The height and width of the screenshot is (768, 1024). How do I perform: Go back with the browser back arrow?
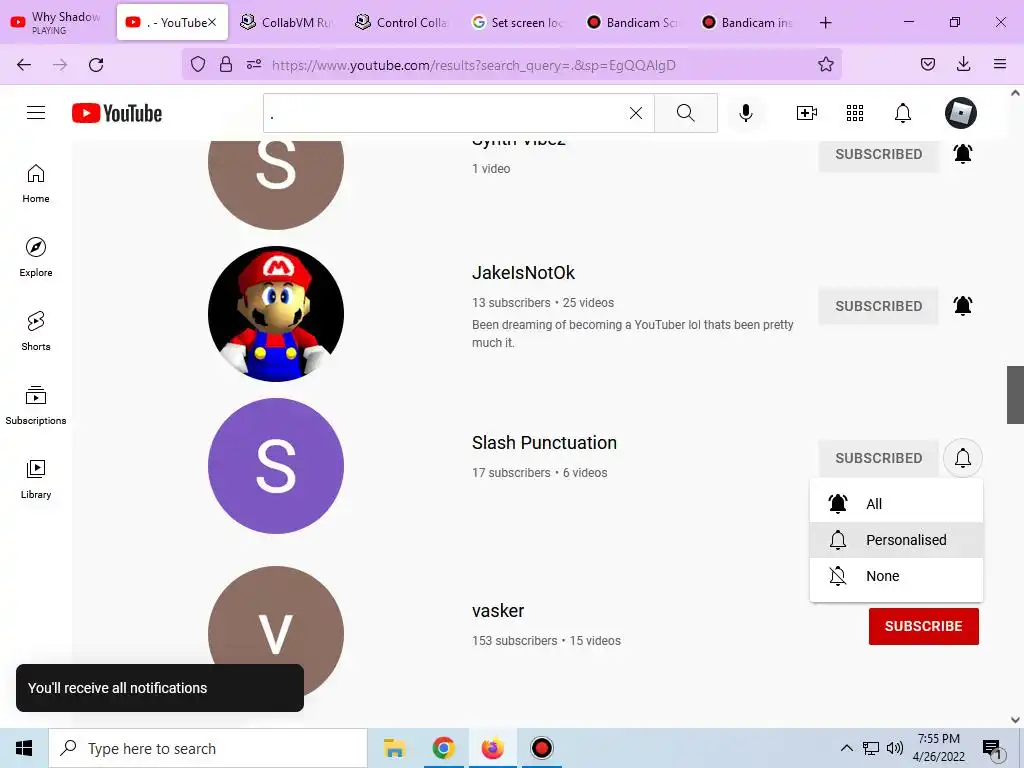click(x=24, y=65)
